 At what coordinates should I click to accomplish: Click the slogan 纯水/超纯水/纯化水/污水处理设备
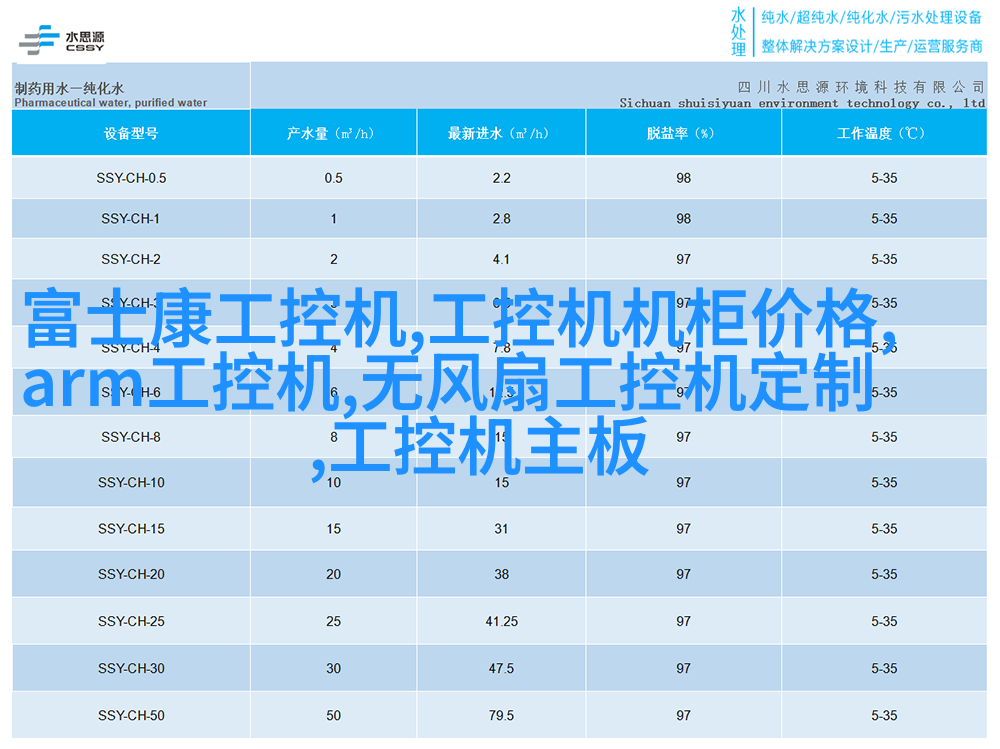click(871, 17)
